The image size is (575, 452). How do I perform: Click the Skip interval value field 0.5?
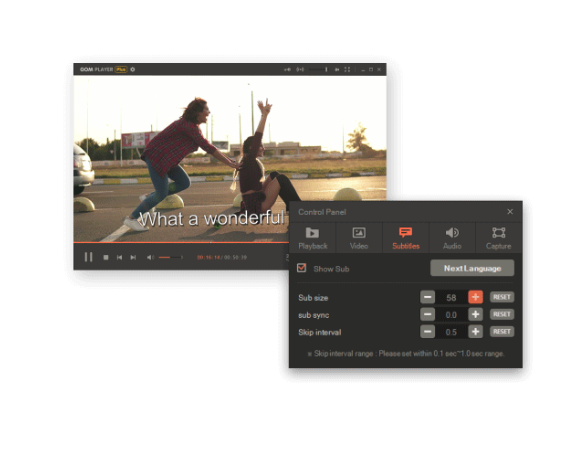tap(451, 332)
